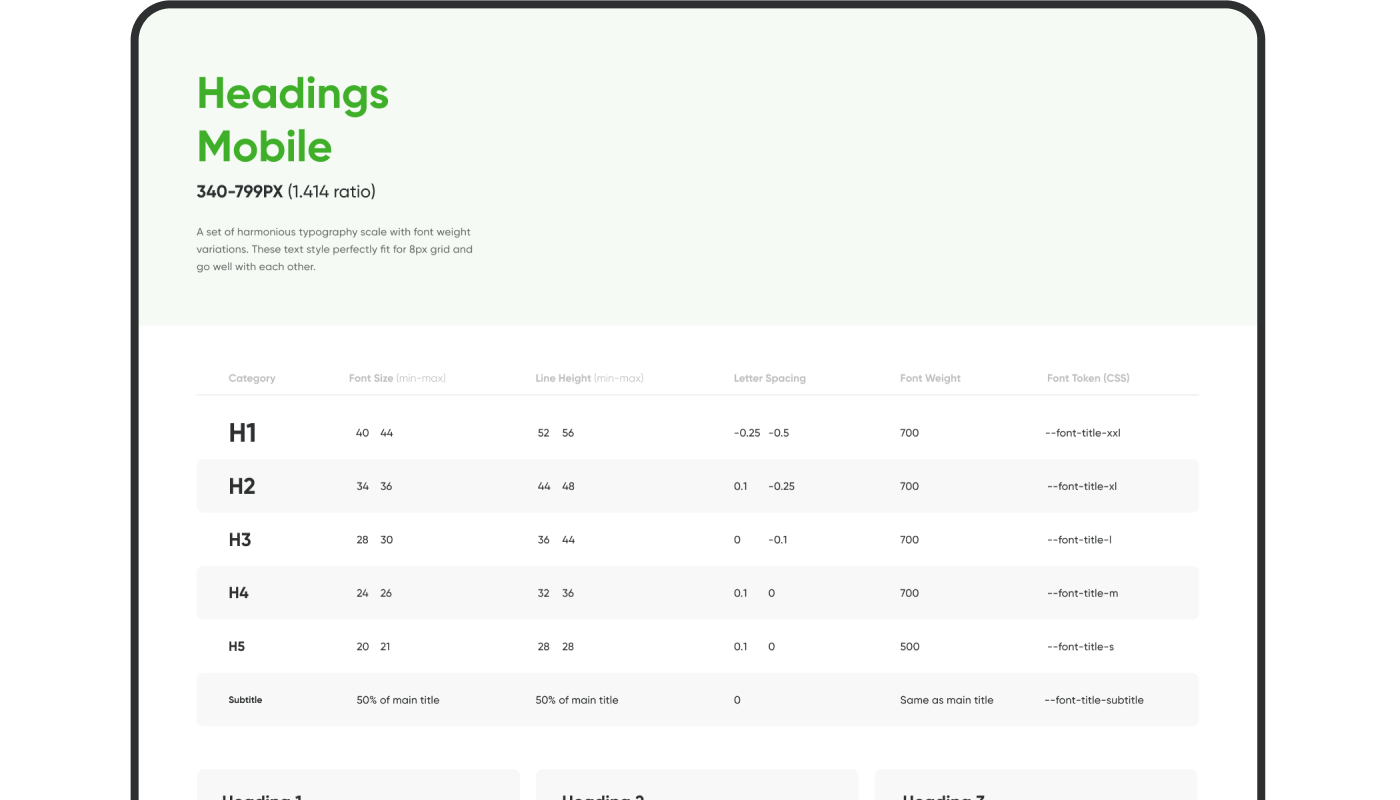Open the Heading 2 preview card

tap(697, 788)
